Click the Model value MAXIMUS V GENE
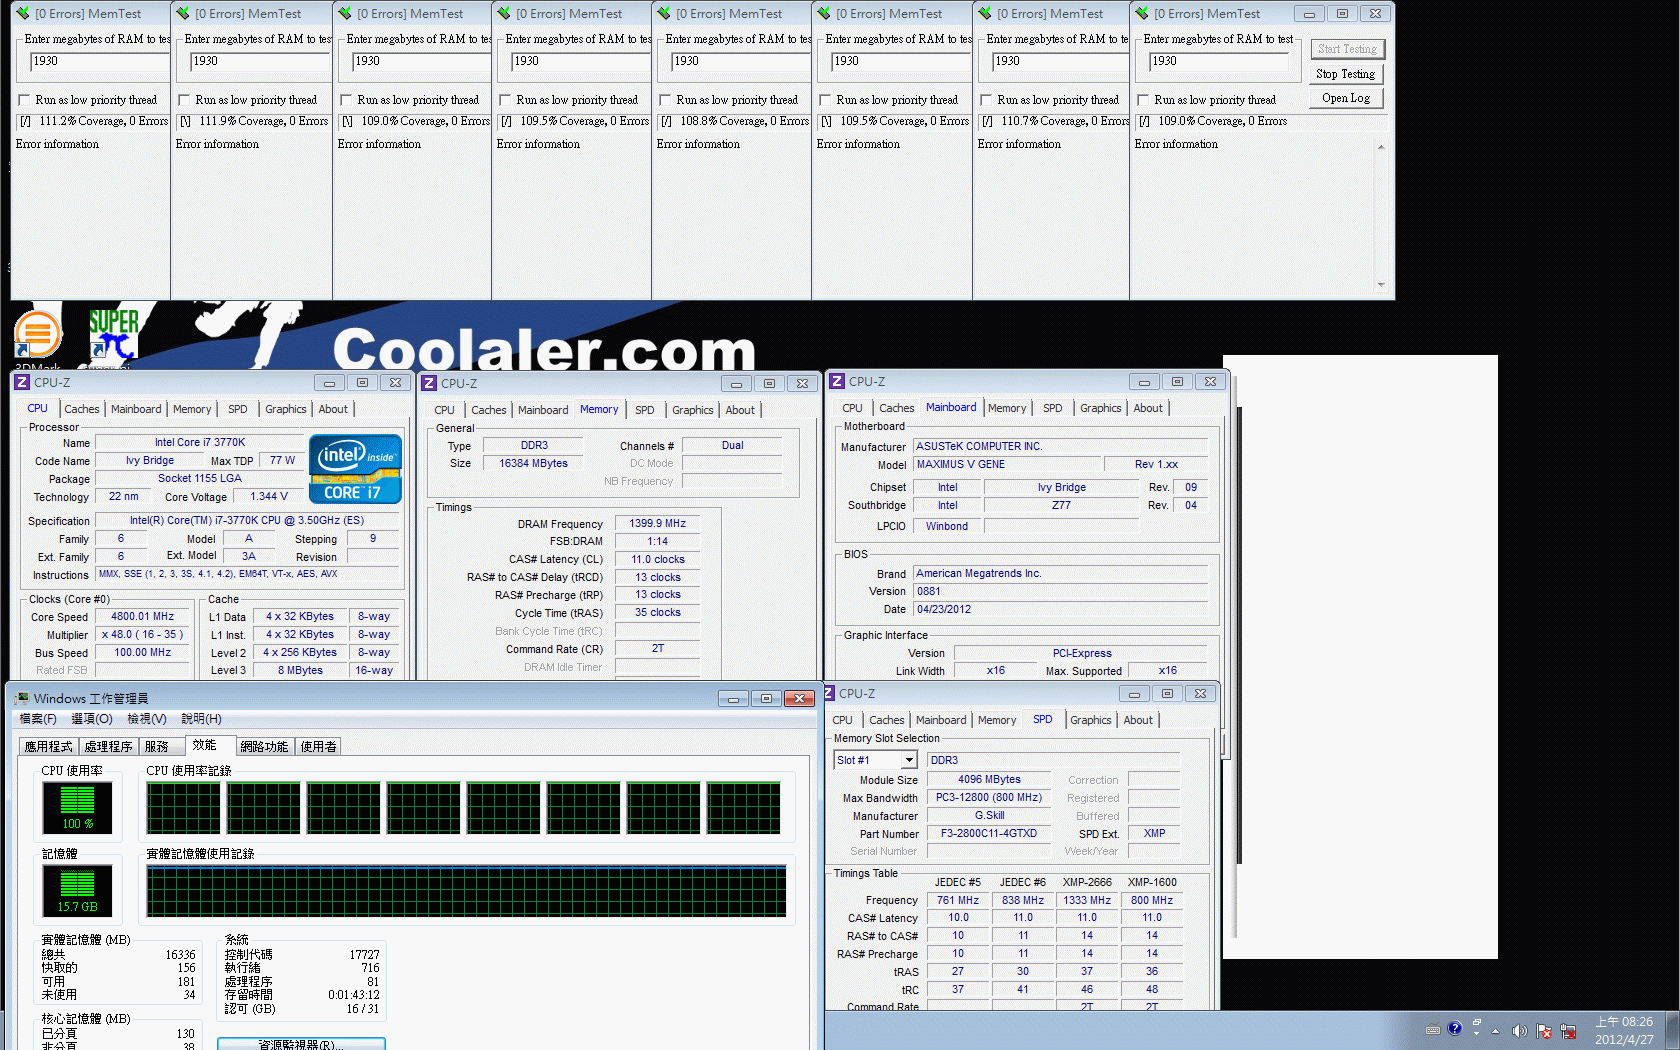 point(1007,465)
